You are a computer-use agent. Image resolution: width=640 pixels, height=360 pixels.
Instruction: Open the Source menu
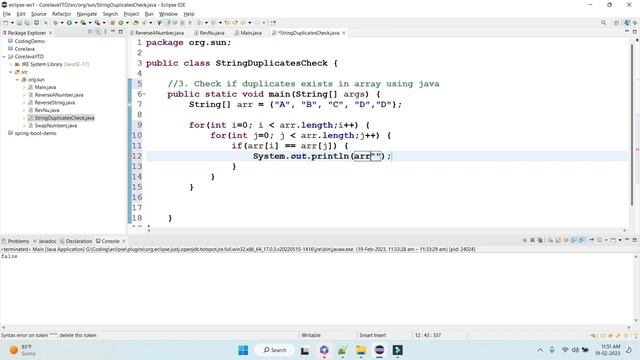coord(38,14)
